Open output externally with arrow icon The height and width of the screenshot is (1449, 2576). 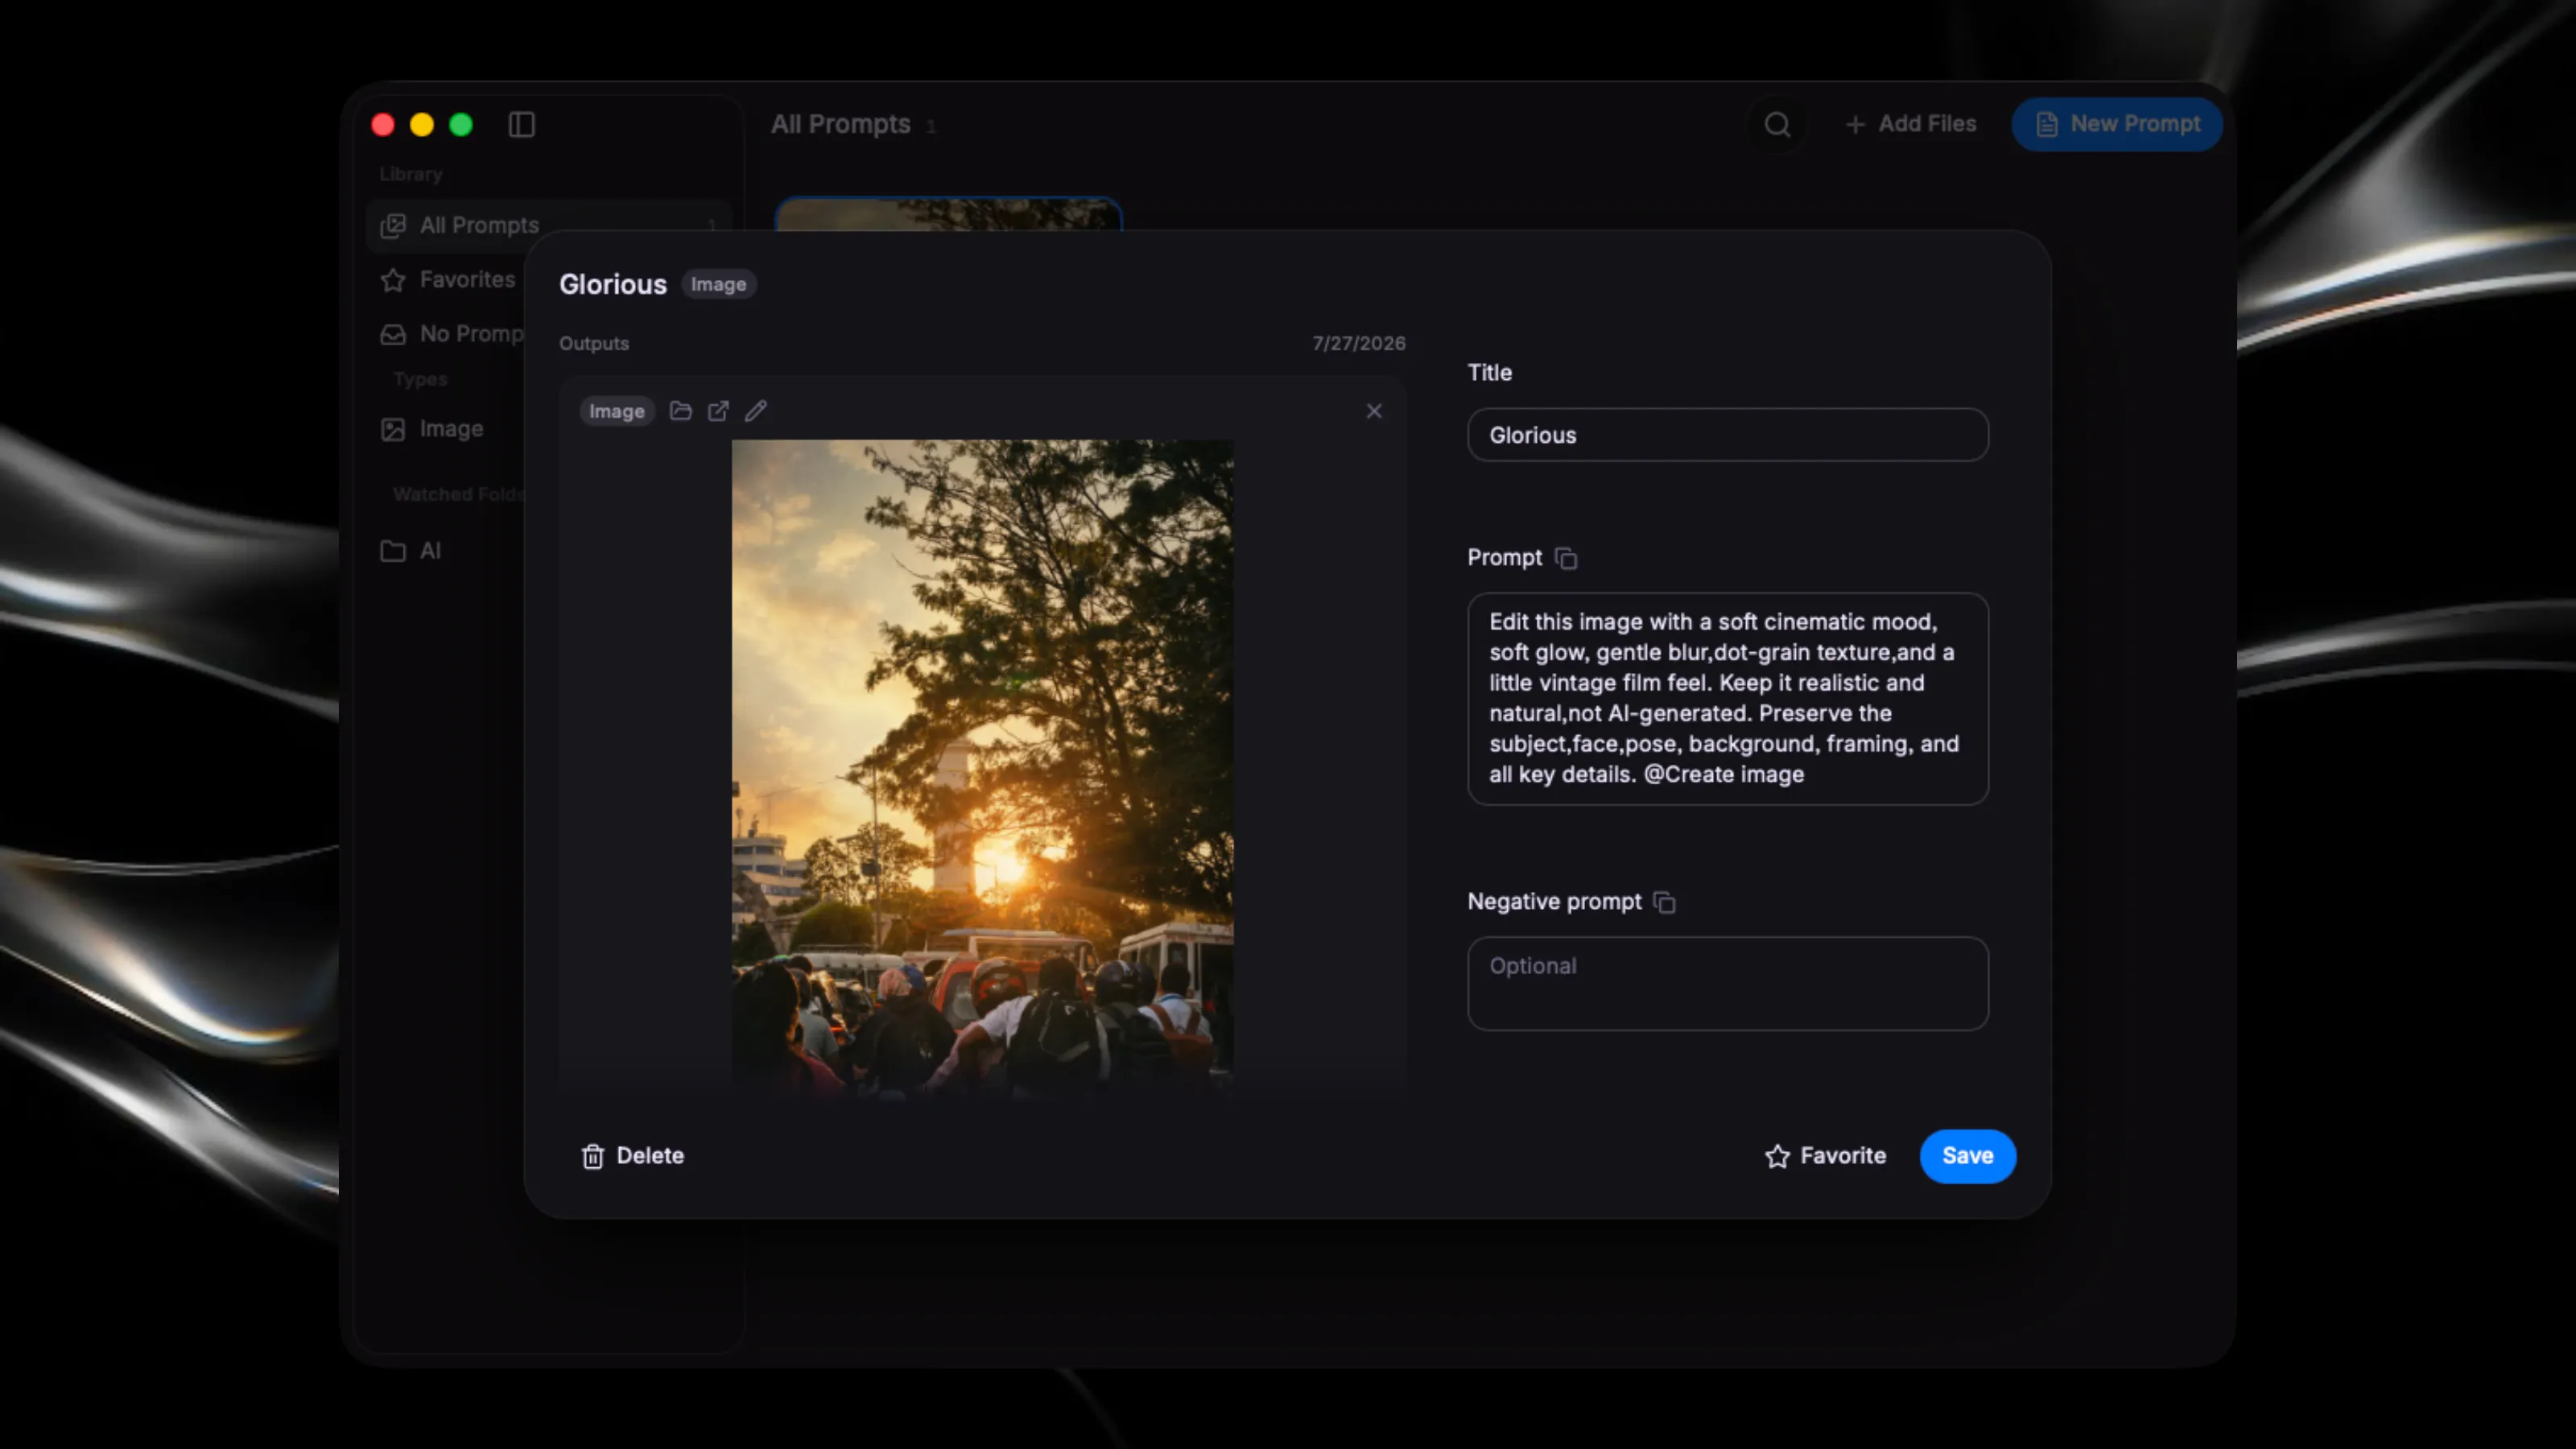[718, 411]
